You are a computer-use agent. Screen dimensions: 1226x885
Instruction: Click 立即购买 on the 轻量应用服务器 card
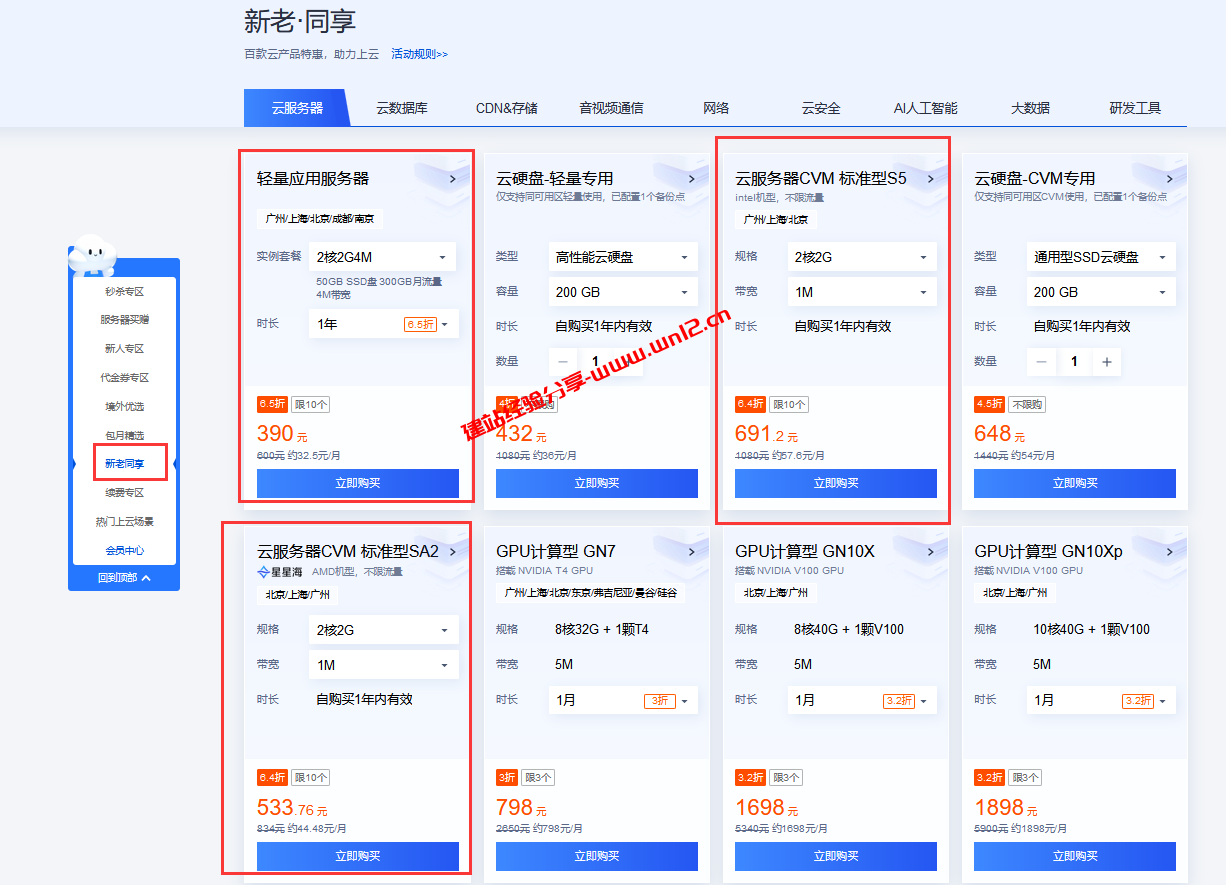(357, 483)
